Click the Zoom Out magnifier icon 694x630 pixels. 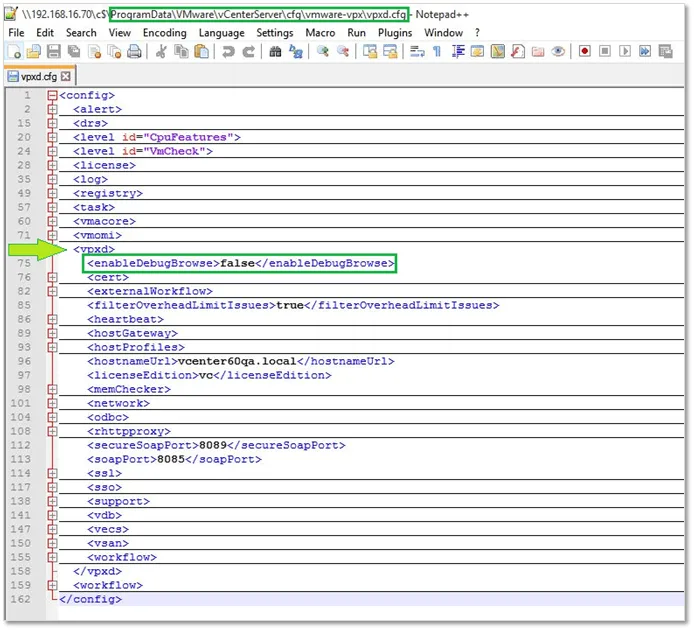343,52
